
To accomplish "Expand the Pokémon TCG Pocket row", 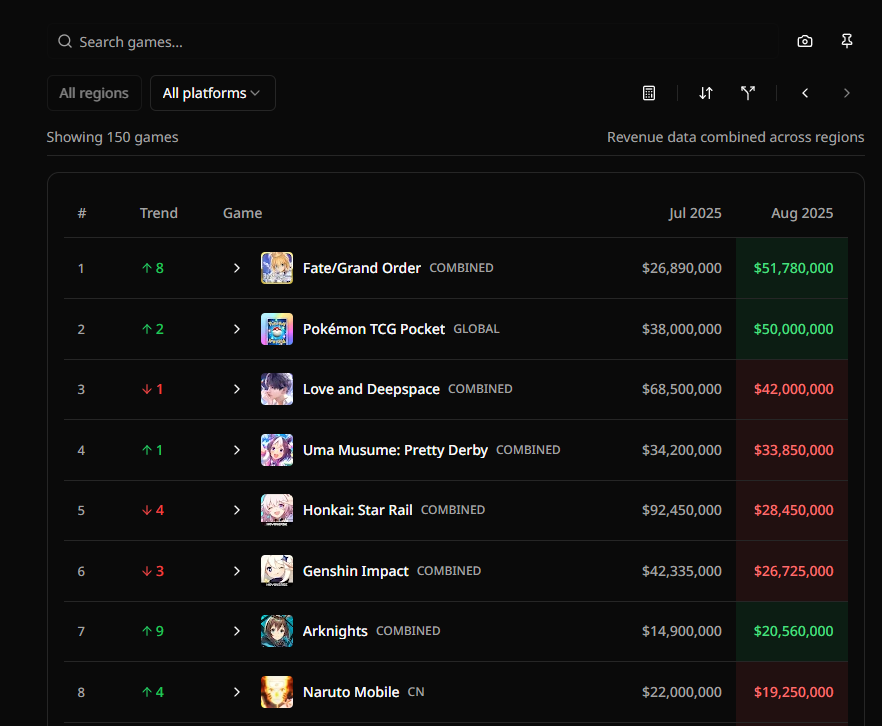I will click(237, 329).
